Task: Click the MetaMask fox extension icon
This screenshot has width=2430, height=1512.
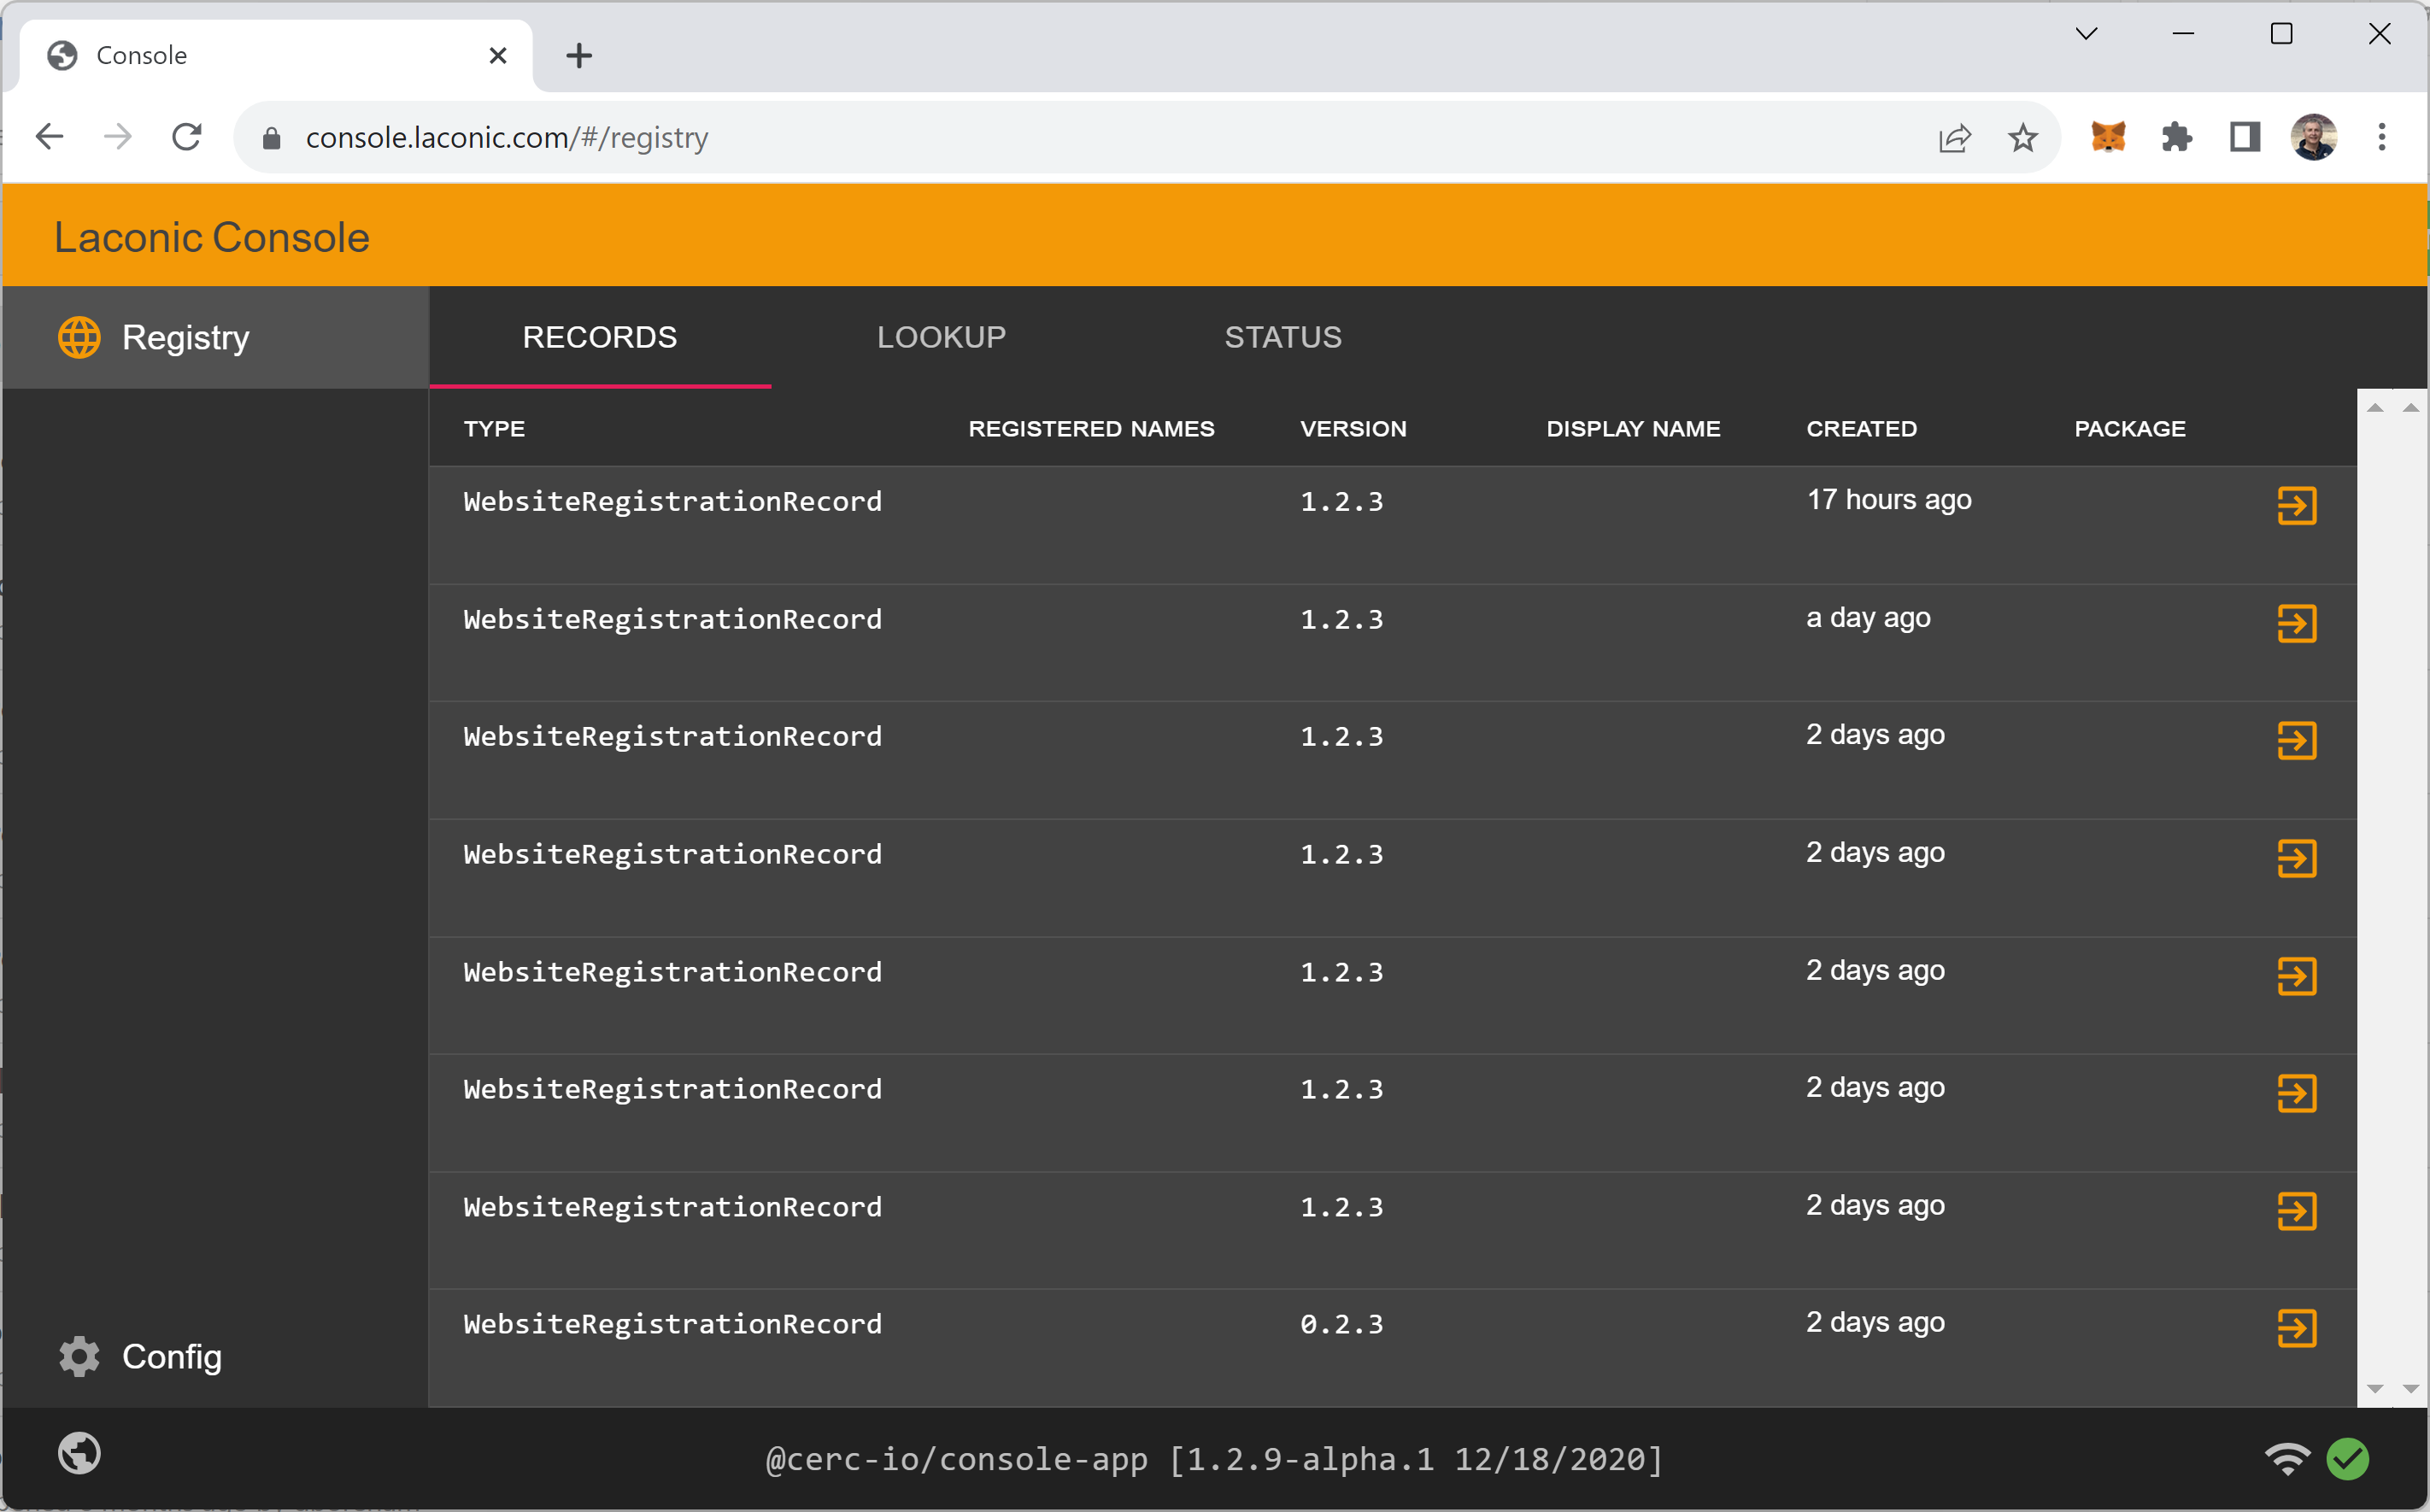Action: tap(2108, 137)
